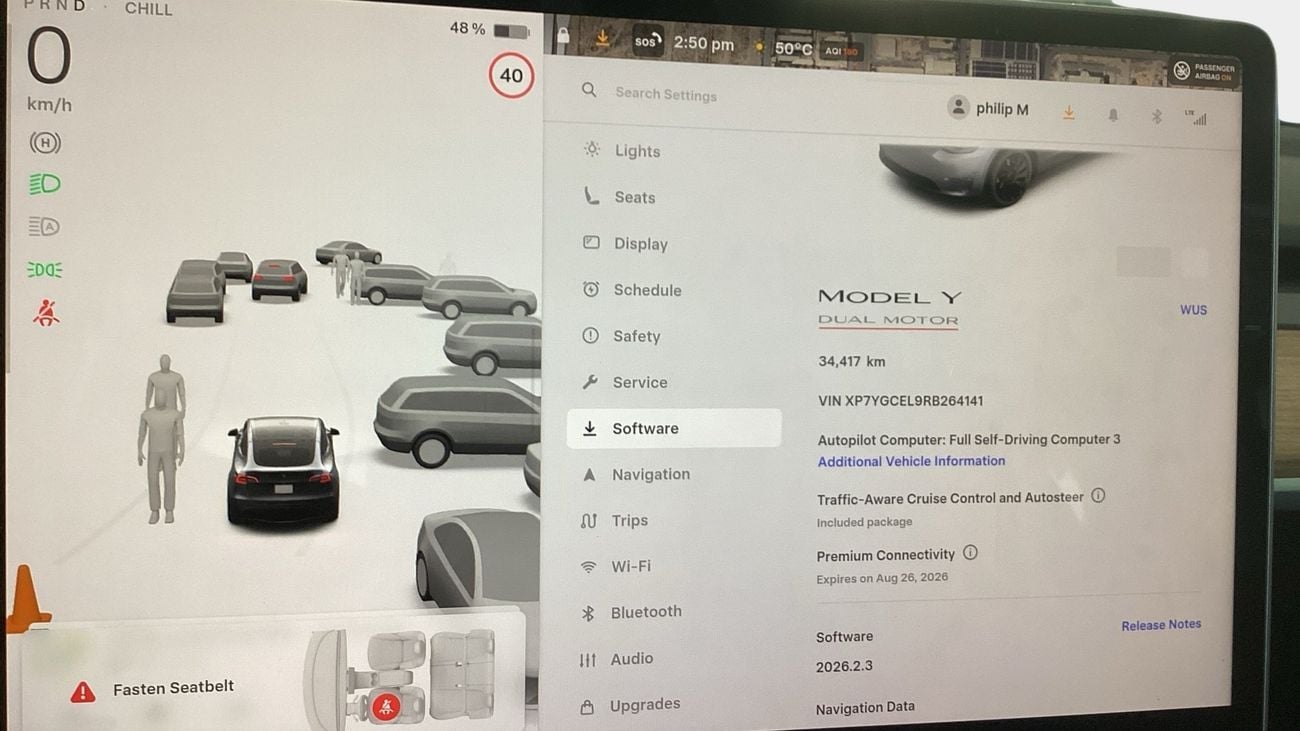This screenshot has width=1300, height=731.
Task: Tap the PRND gear selector strip
Action: tap(54, 6)
